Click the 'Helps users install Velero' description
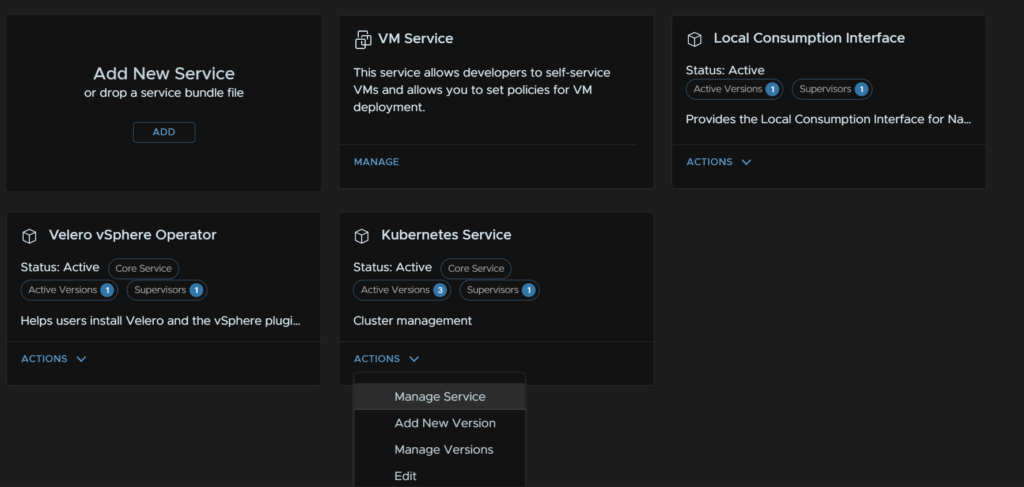 (x=161, y=321)
